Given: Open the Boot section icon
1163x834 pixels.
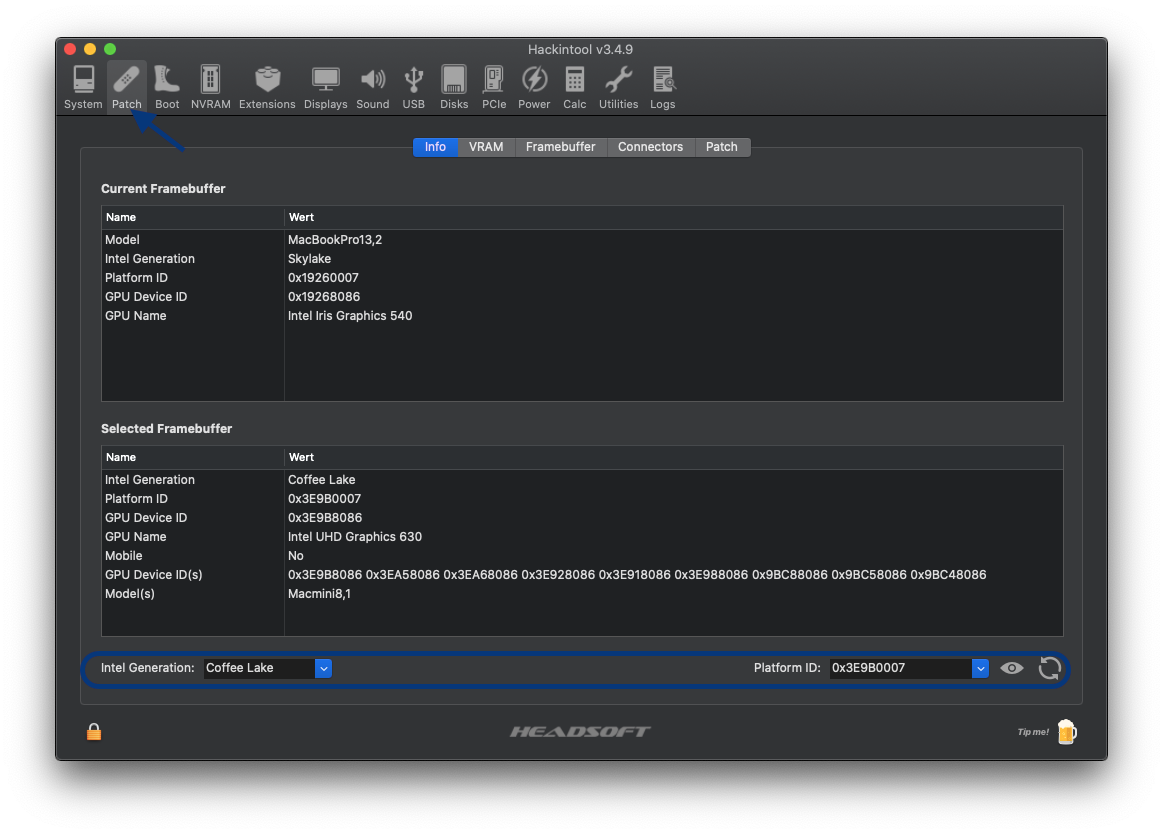Looking at the screenshot, I should tap(167, 87).
